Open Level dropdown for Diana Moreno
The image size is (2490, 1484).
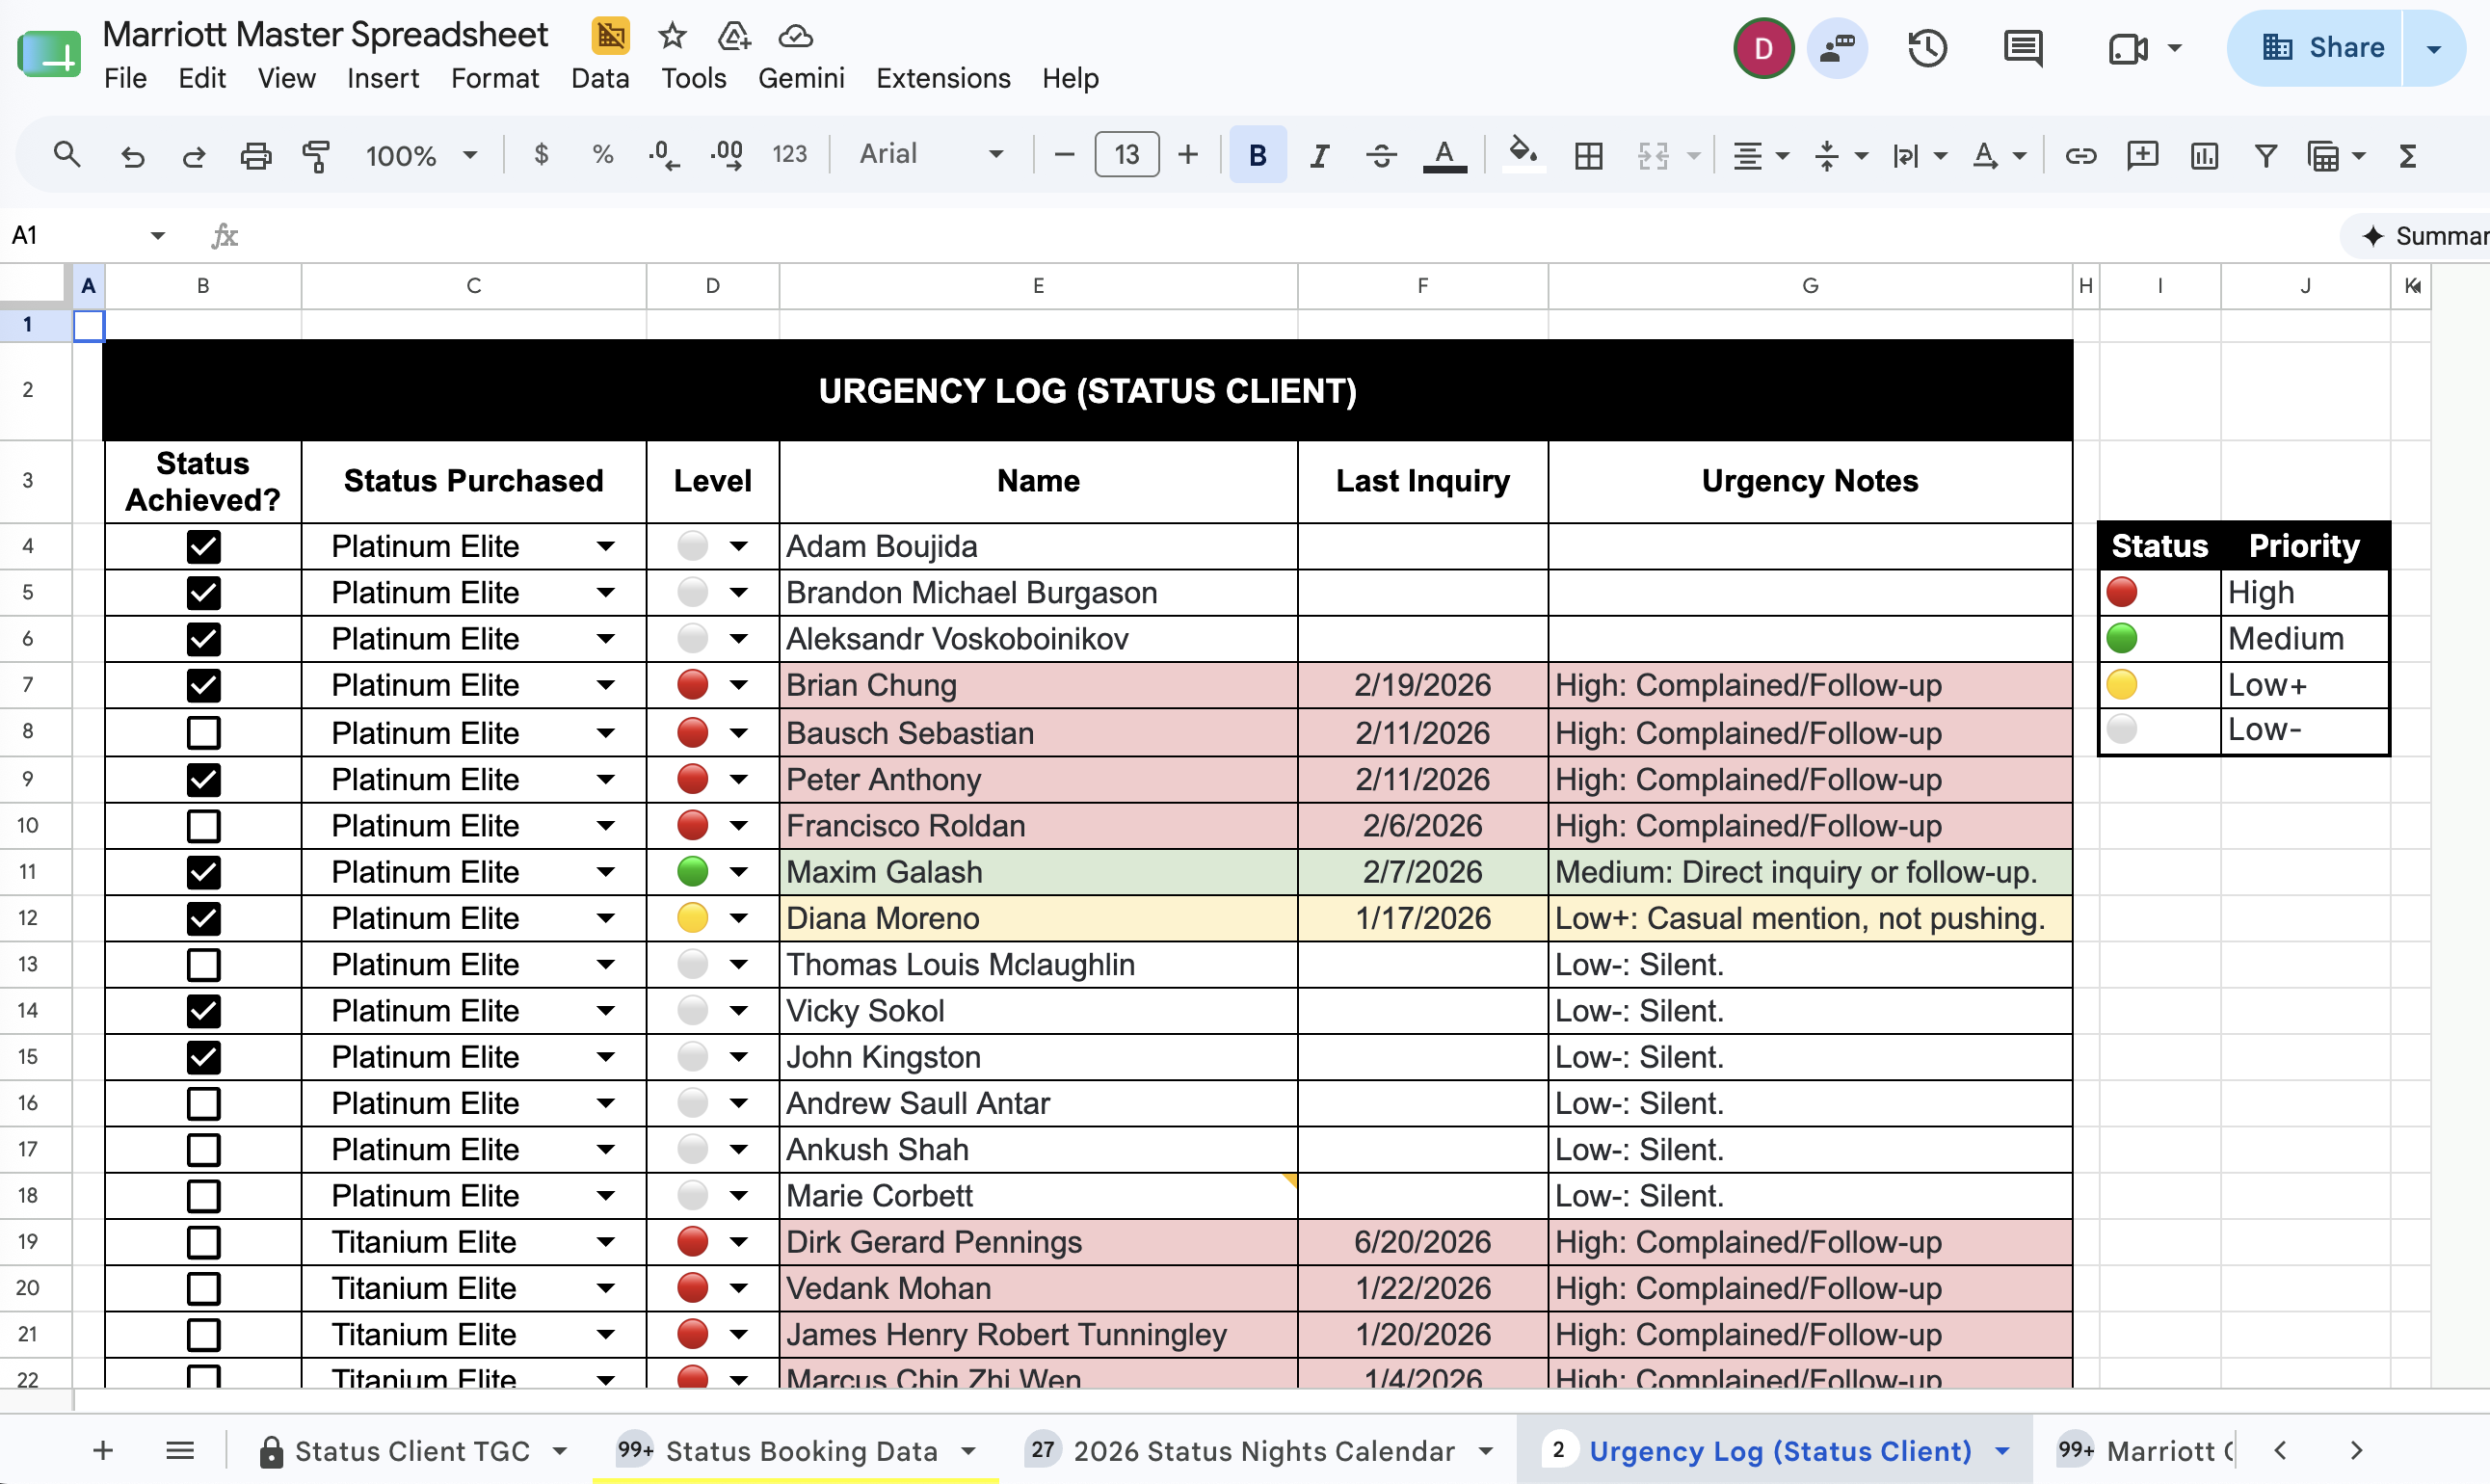pos(738,918)
